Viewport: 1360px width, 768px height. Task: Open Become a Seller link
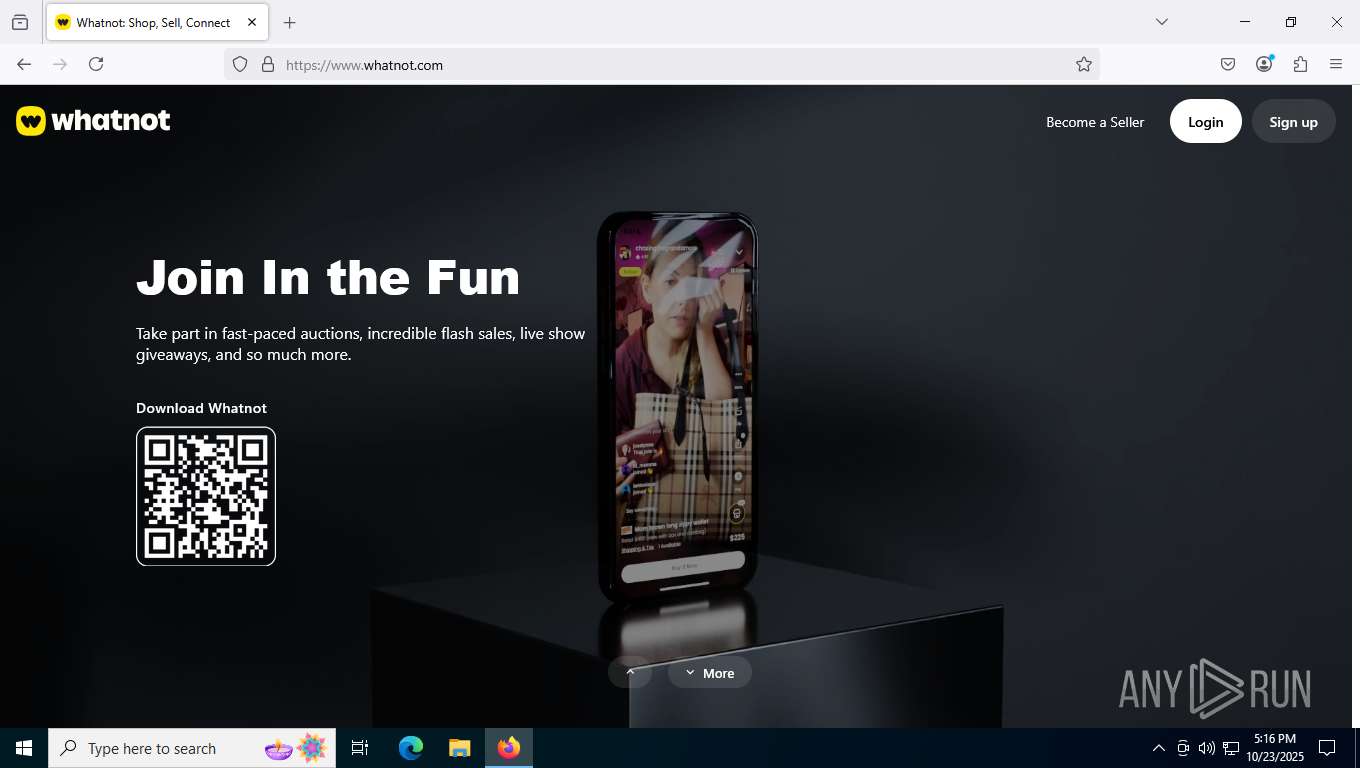pos(1095,122)
